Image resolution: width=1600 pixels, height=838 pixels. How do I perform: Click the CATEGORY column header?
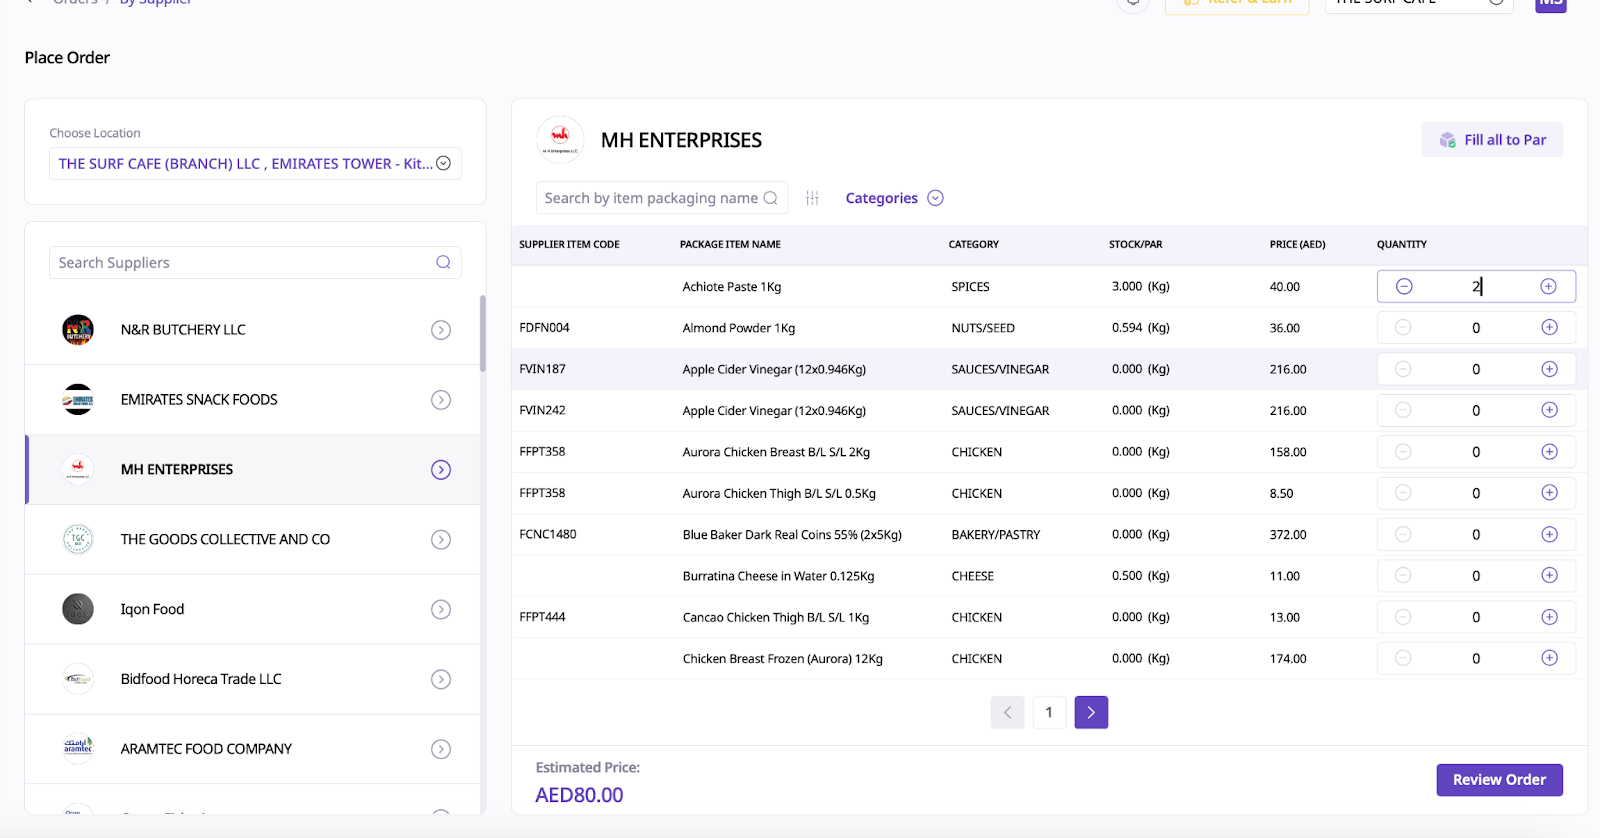[973, 244]
